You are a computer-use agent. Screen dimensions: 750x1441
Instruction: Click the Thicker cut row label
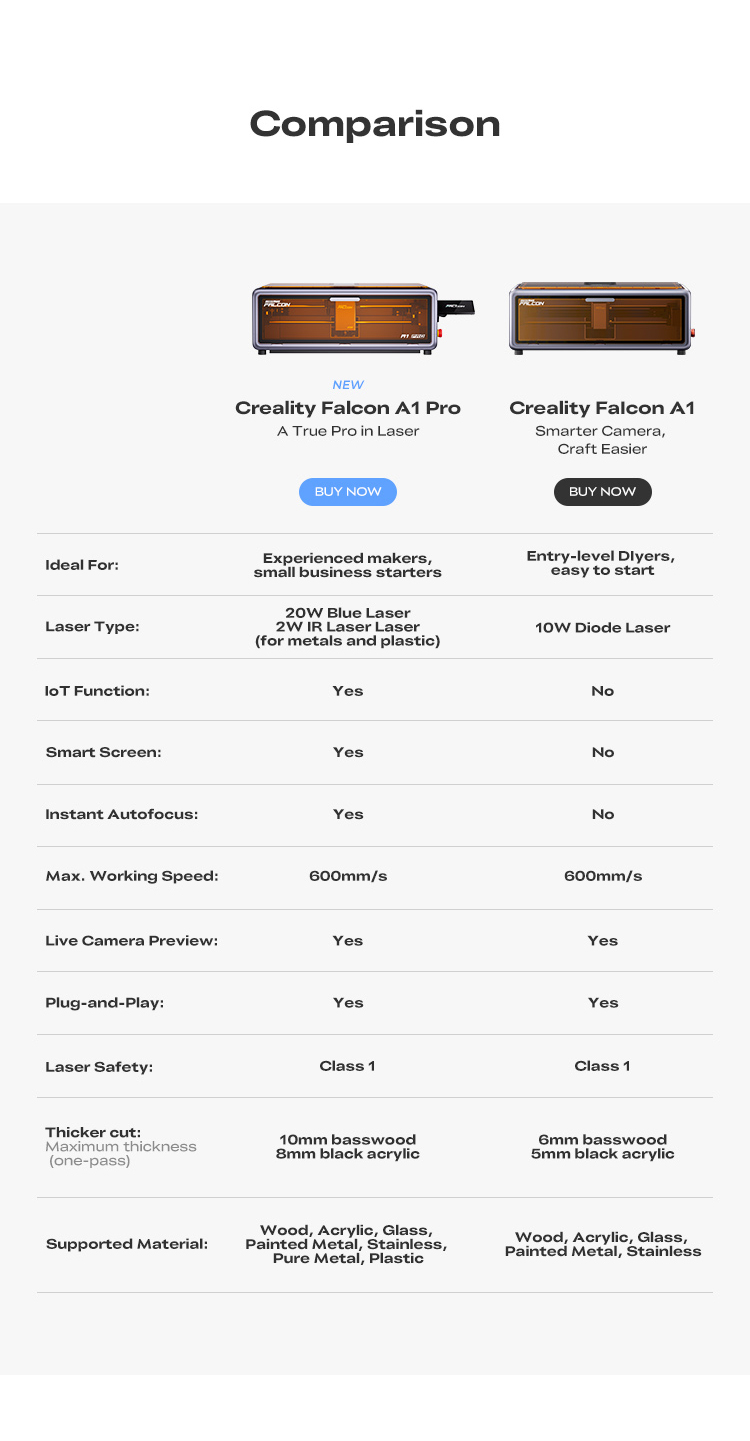(x=93, y=1133)
